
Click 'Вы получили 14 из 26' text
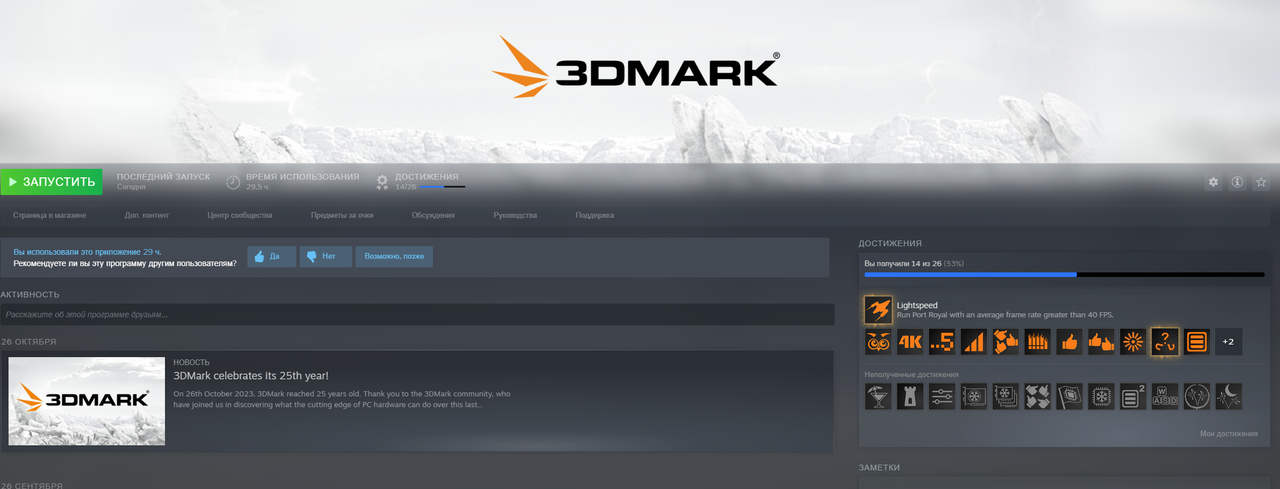[x=904, y=263]
